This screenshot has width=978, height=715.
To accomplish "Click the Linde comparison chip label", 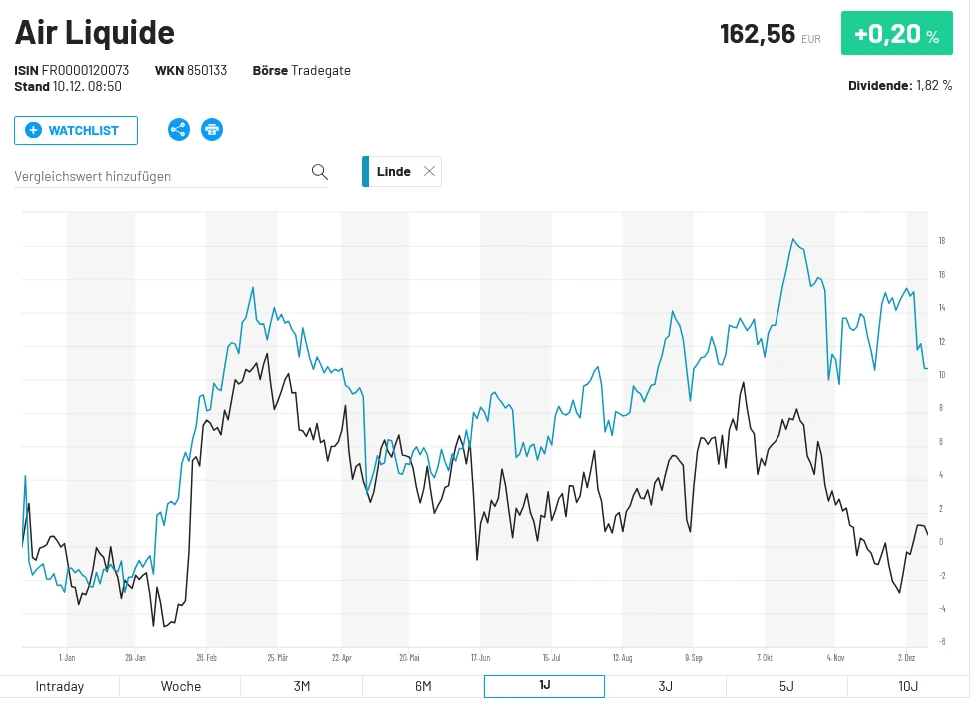I will [x=394, y=170].
